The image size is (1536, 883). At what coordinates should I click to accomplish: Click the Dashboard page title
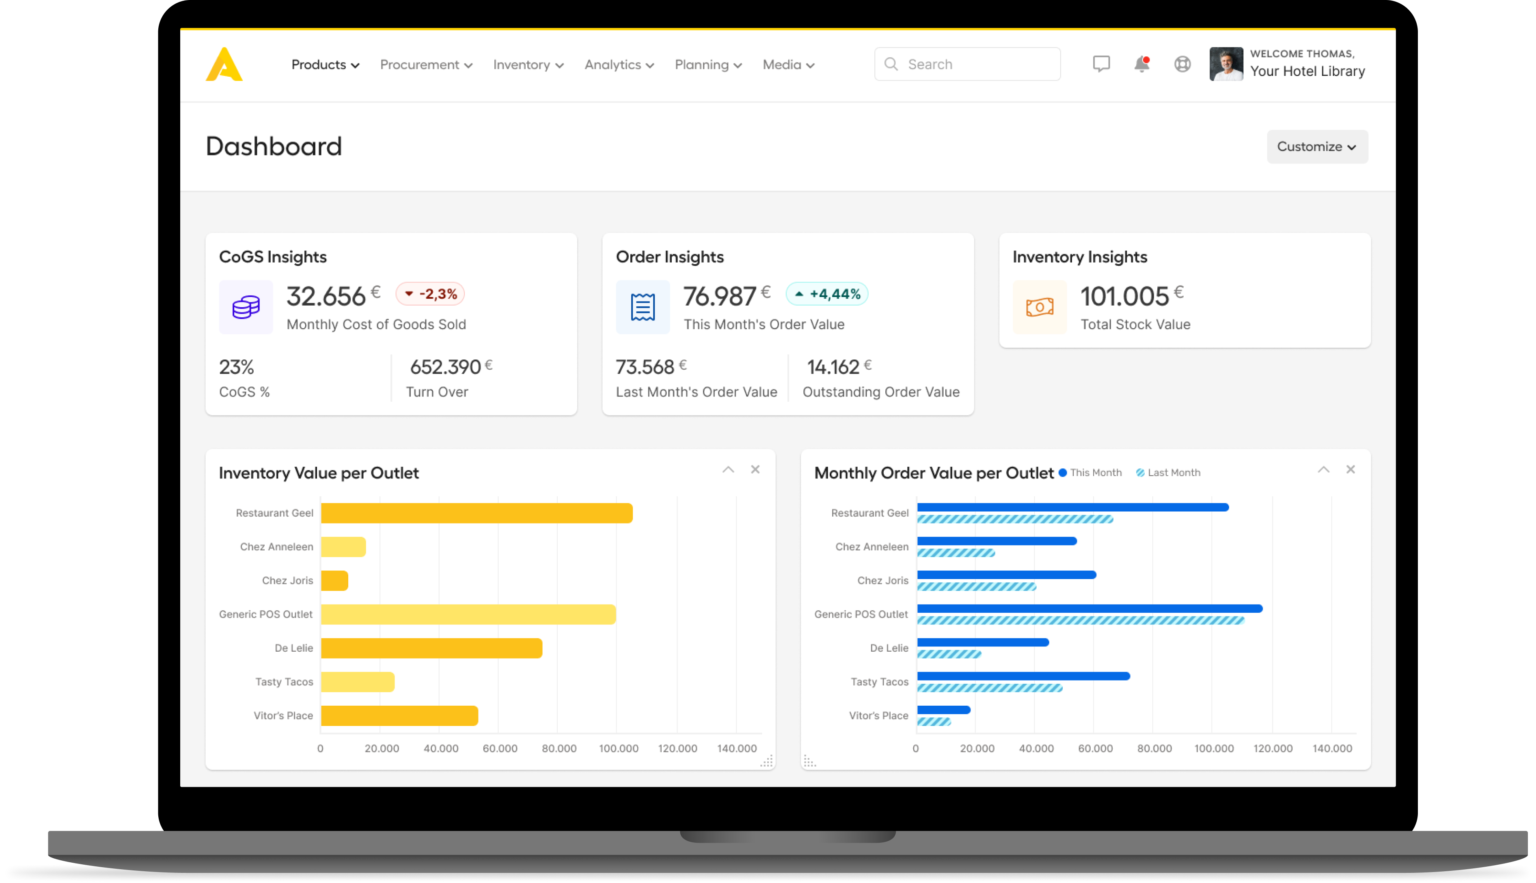pyautogui.click(x=273, y=146)
